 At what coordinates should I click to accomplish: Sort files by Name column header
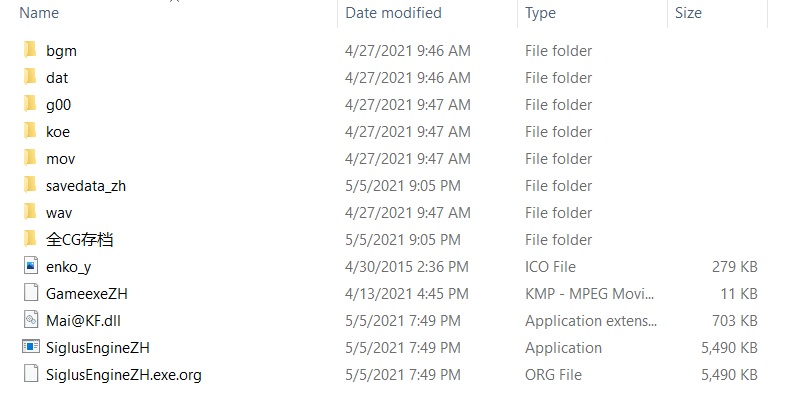[x=40, y=13]
